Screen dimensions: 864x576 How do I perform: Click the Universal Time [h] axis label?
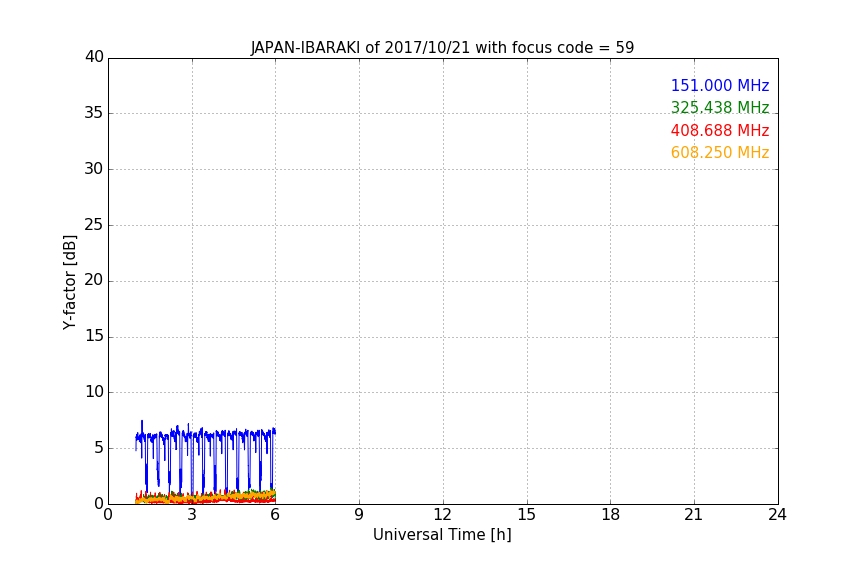442,535
